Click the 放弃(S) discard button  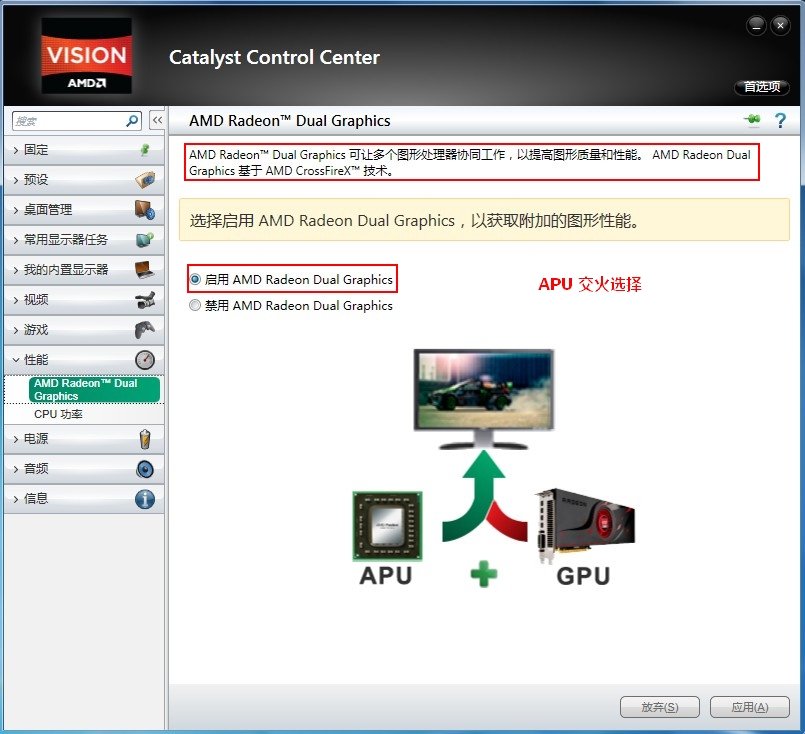[660, 707]
